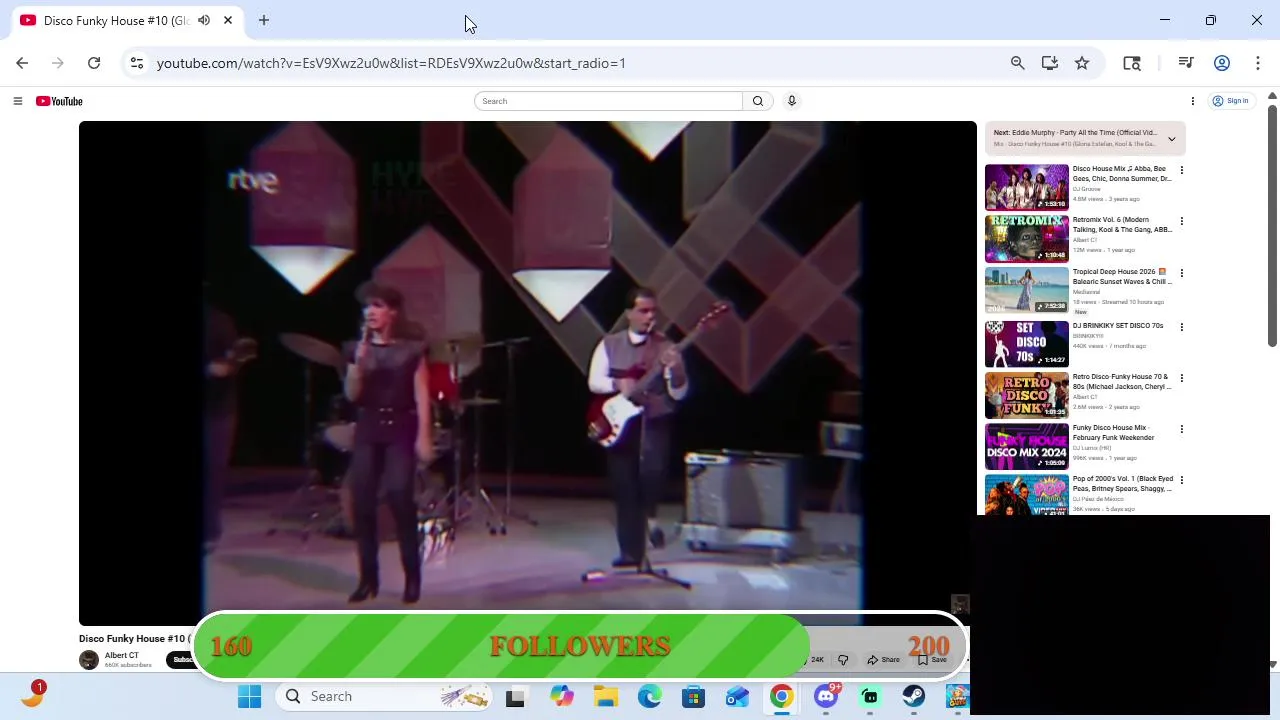Click the Sign in button
This screenshot has width=1280, height=720.
1231,101
